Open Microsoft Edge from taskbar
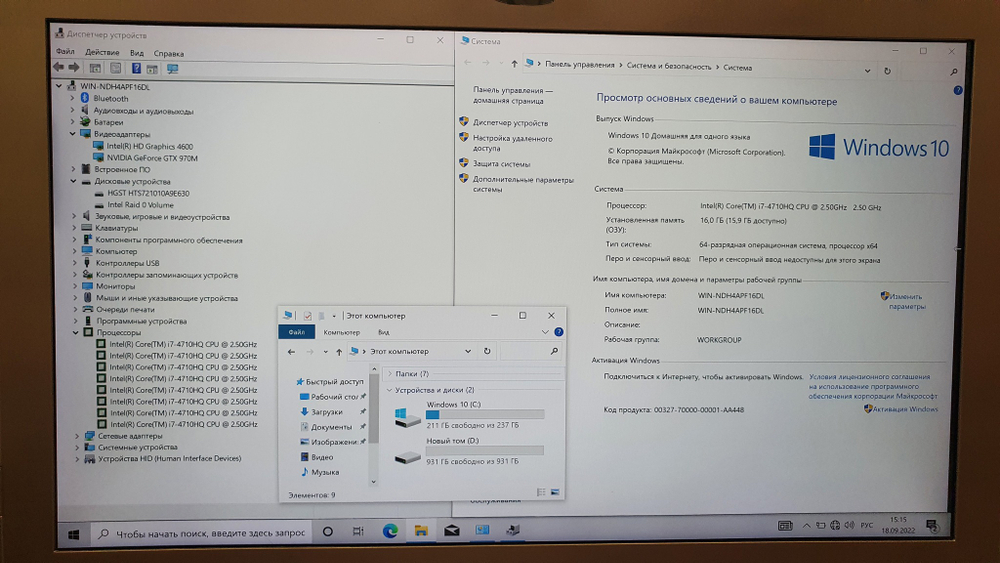The height and width of the screenshot is (563, 1000). (x=390, y=530)
